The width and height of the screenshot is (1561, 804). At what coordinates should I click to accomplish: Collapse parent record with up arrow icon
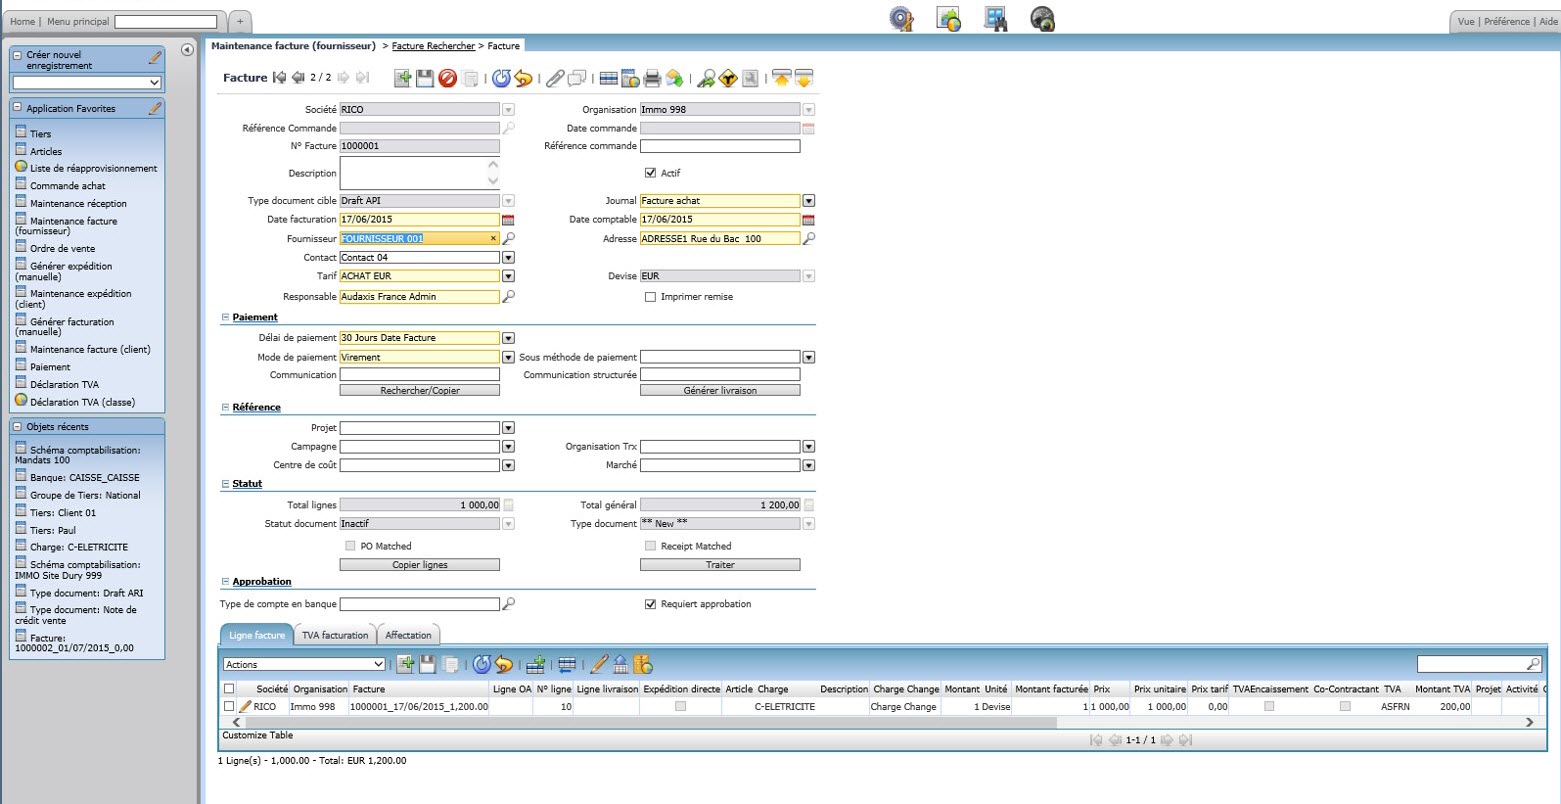782,78
